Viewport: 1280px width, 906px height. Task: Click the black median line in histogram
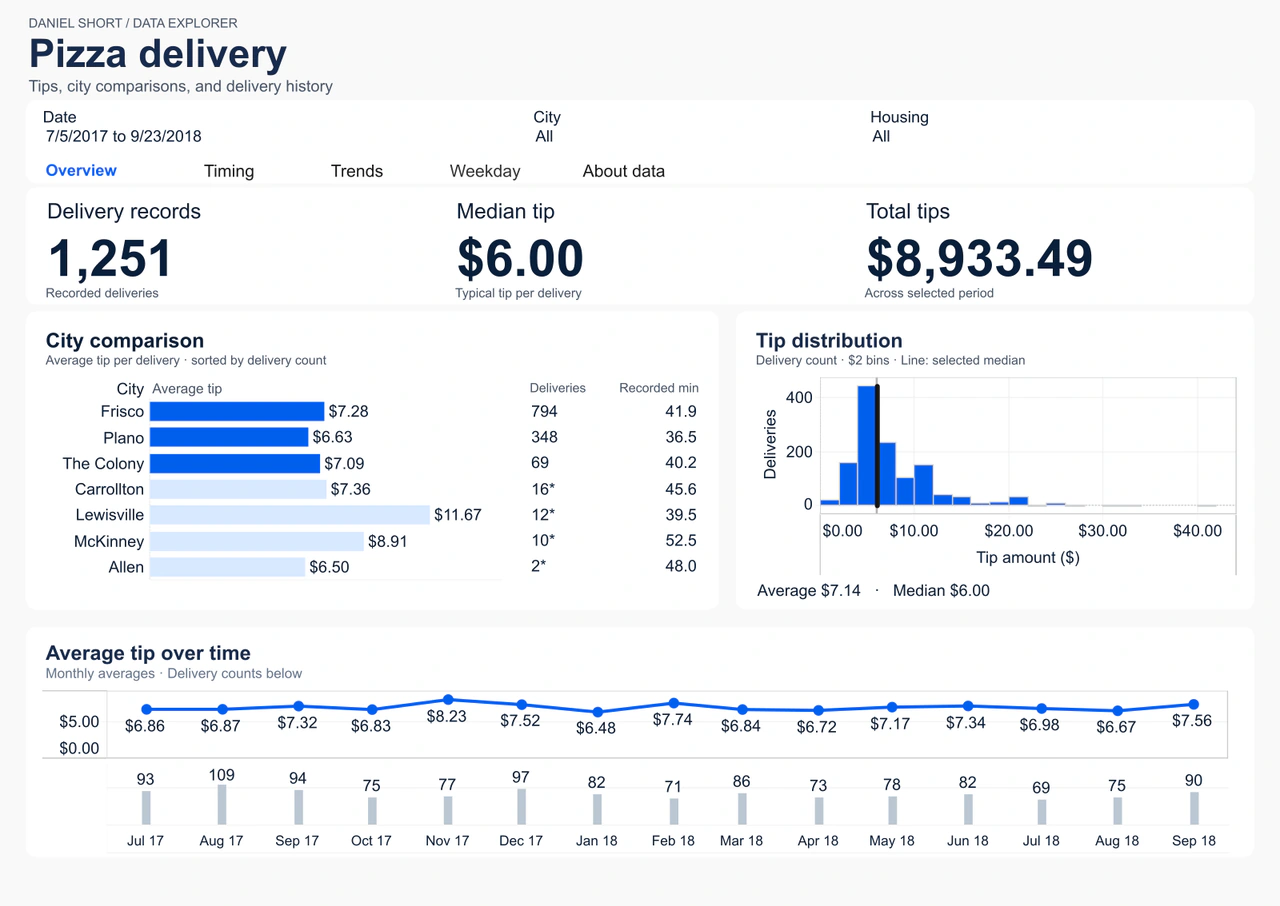(x=877, y=445)
